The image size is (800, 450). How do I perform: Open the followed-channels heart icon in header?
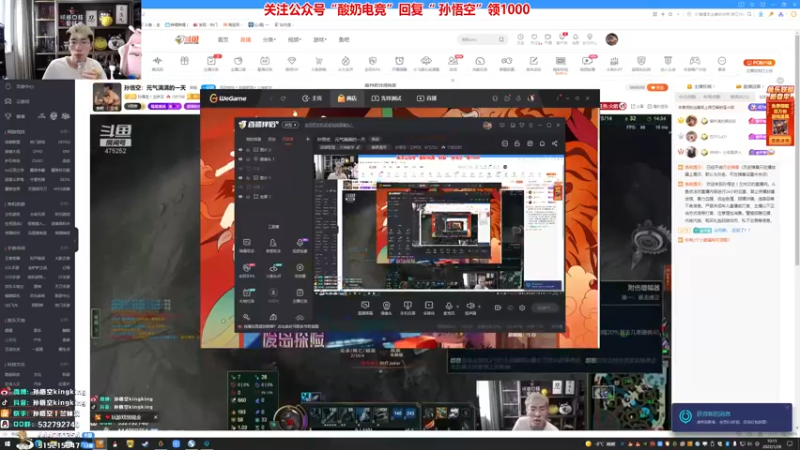coord(534,37)
